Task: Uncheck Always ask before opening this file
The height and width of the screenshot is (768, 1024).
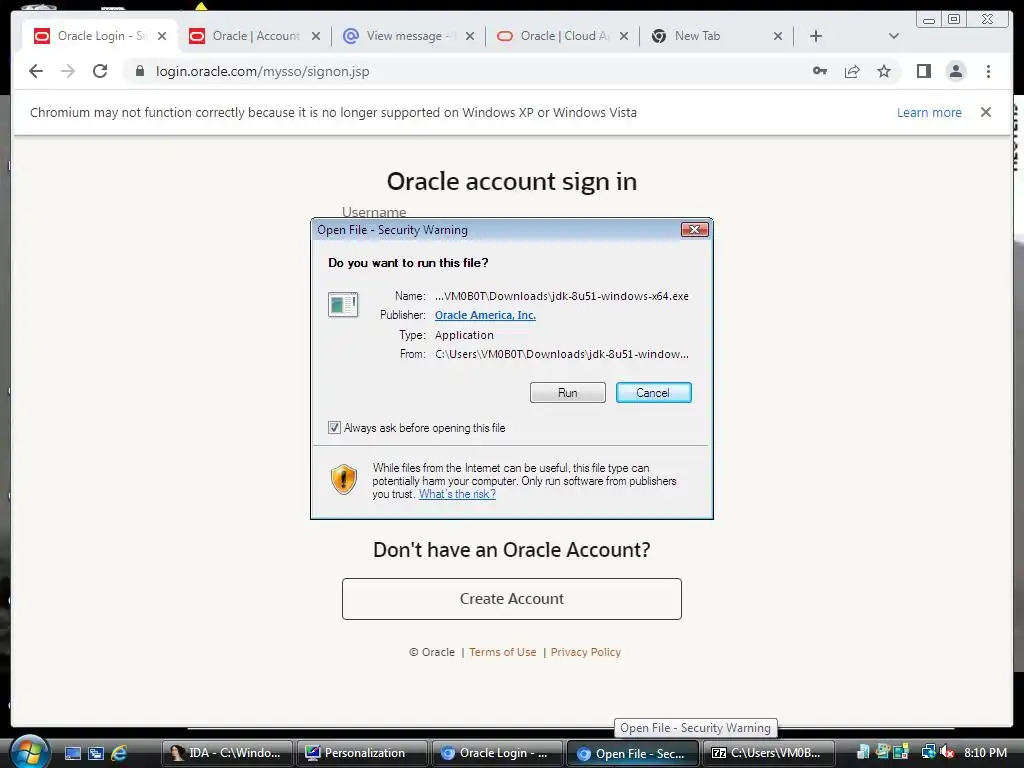Action: [334, 428]
